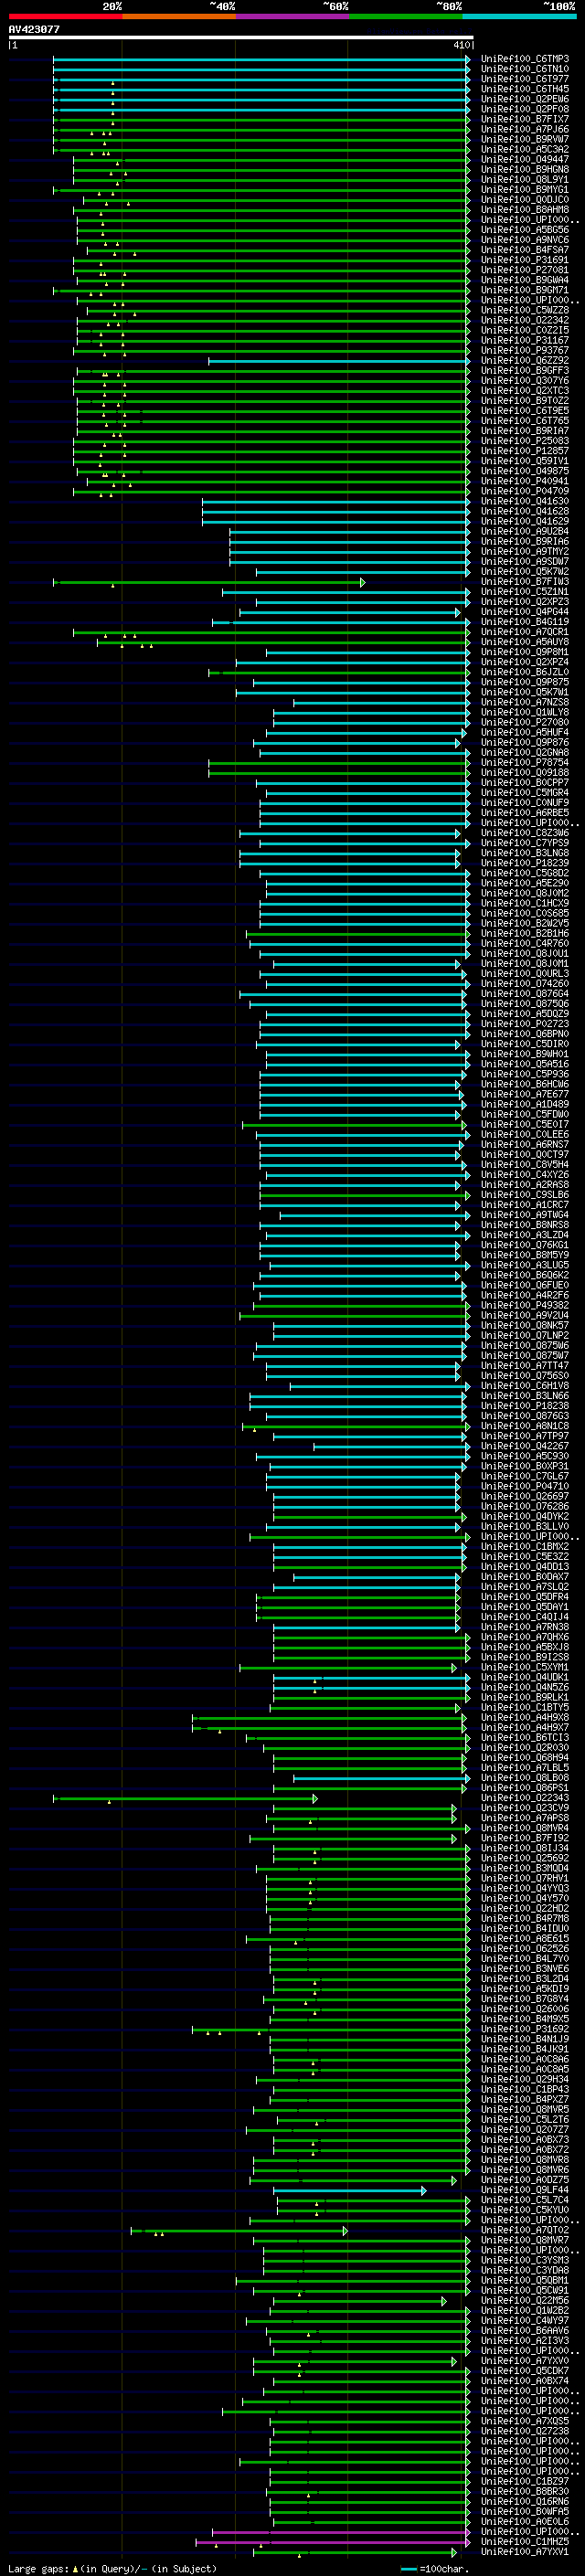Screen dimensions: 585x2576
Task: Click the cyan ~100% identity legend segment
Action: click(x=519, y=16)
